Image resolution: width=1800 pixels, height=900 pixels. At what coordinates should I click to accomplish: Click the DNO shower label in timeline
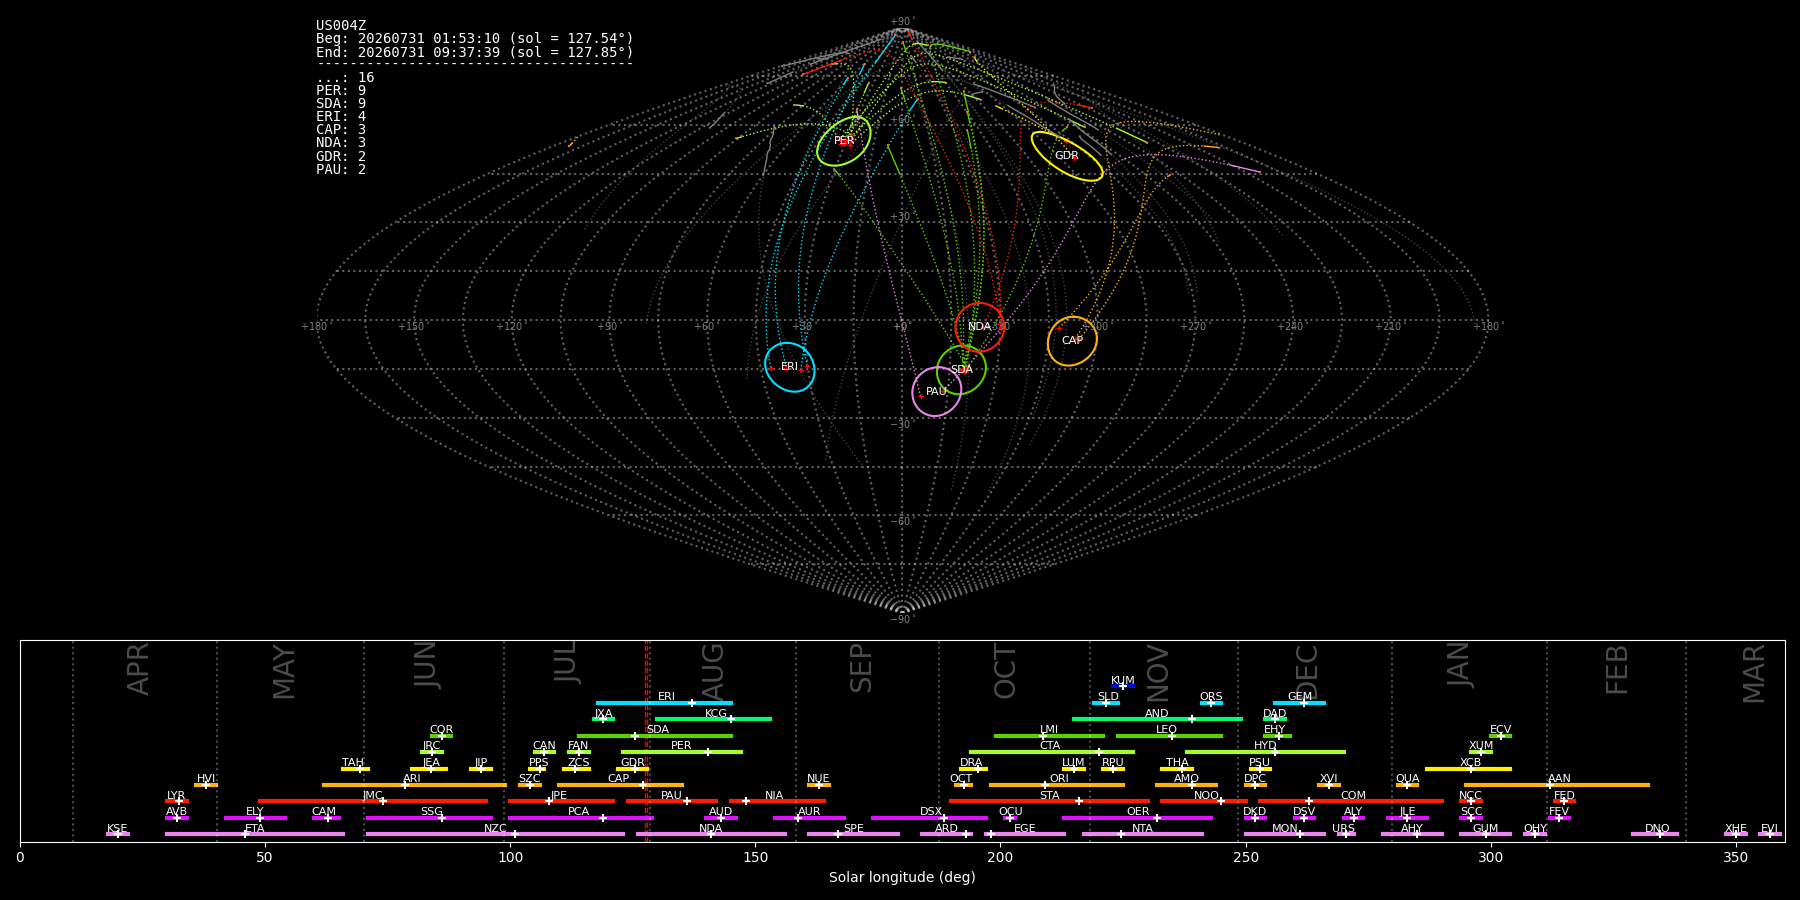1657,829
